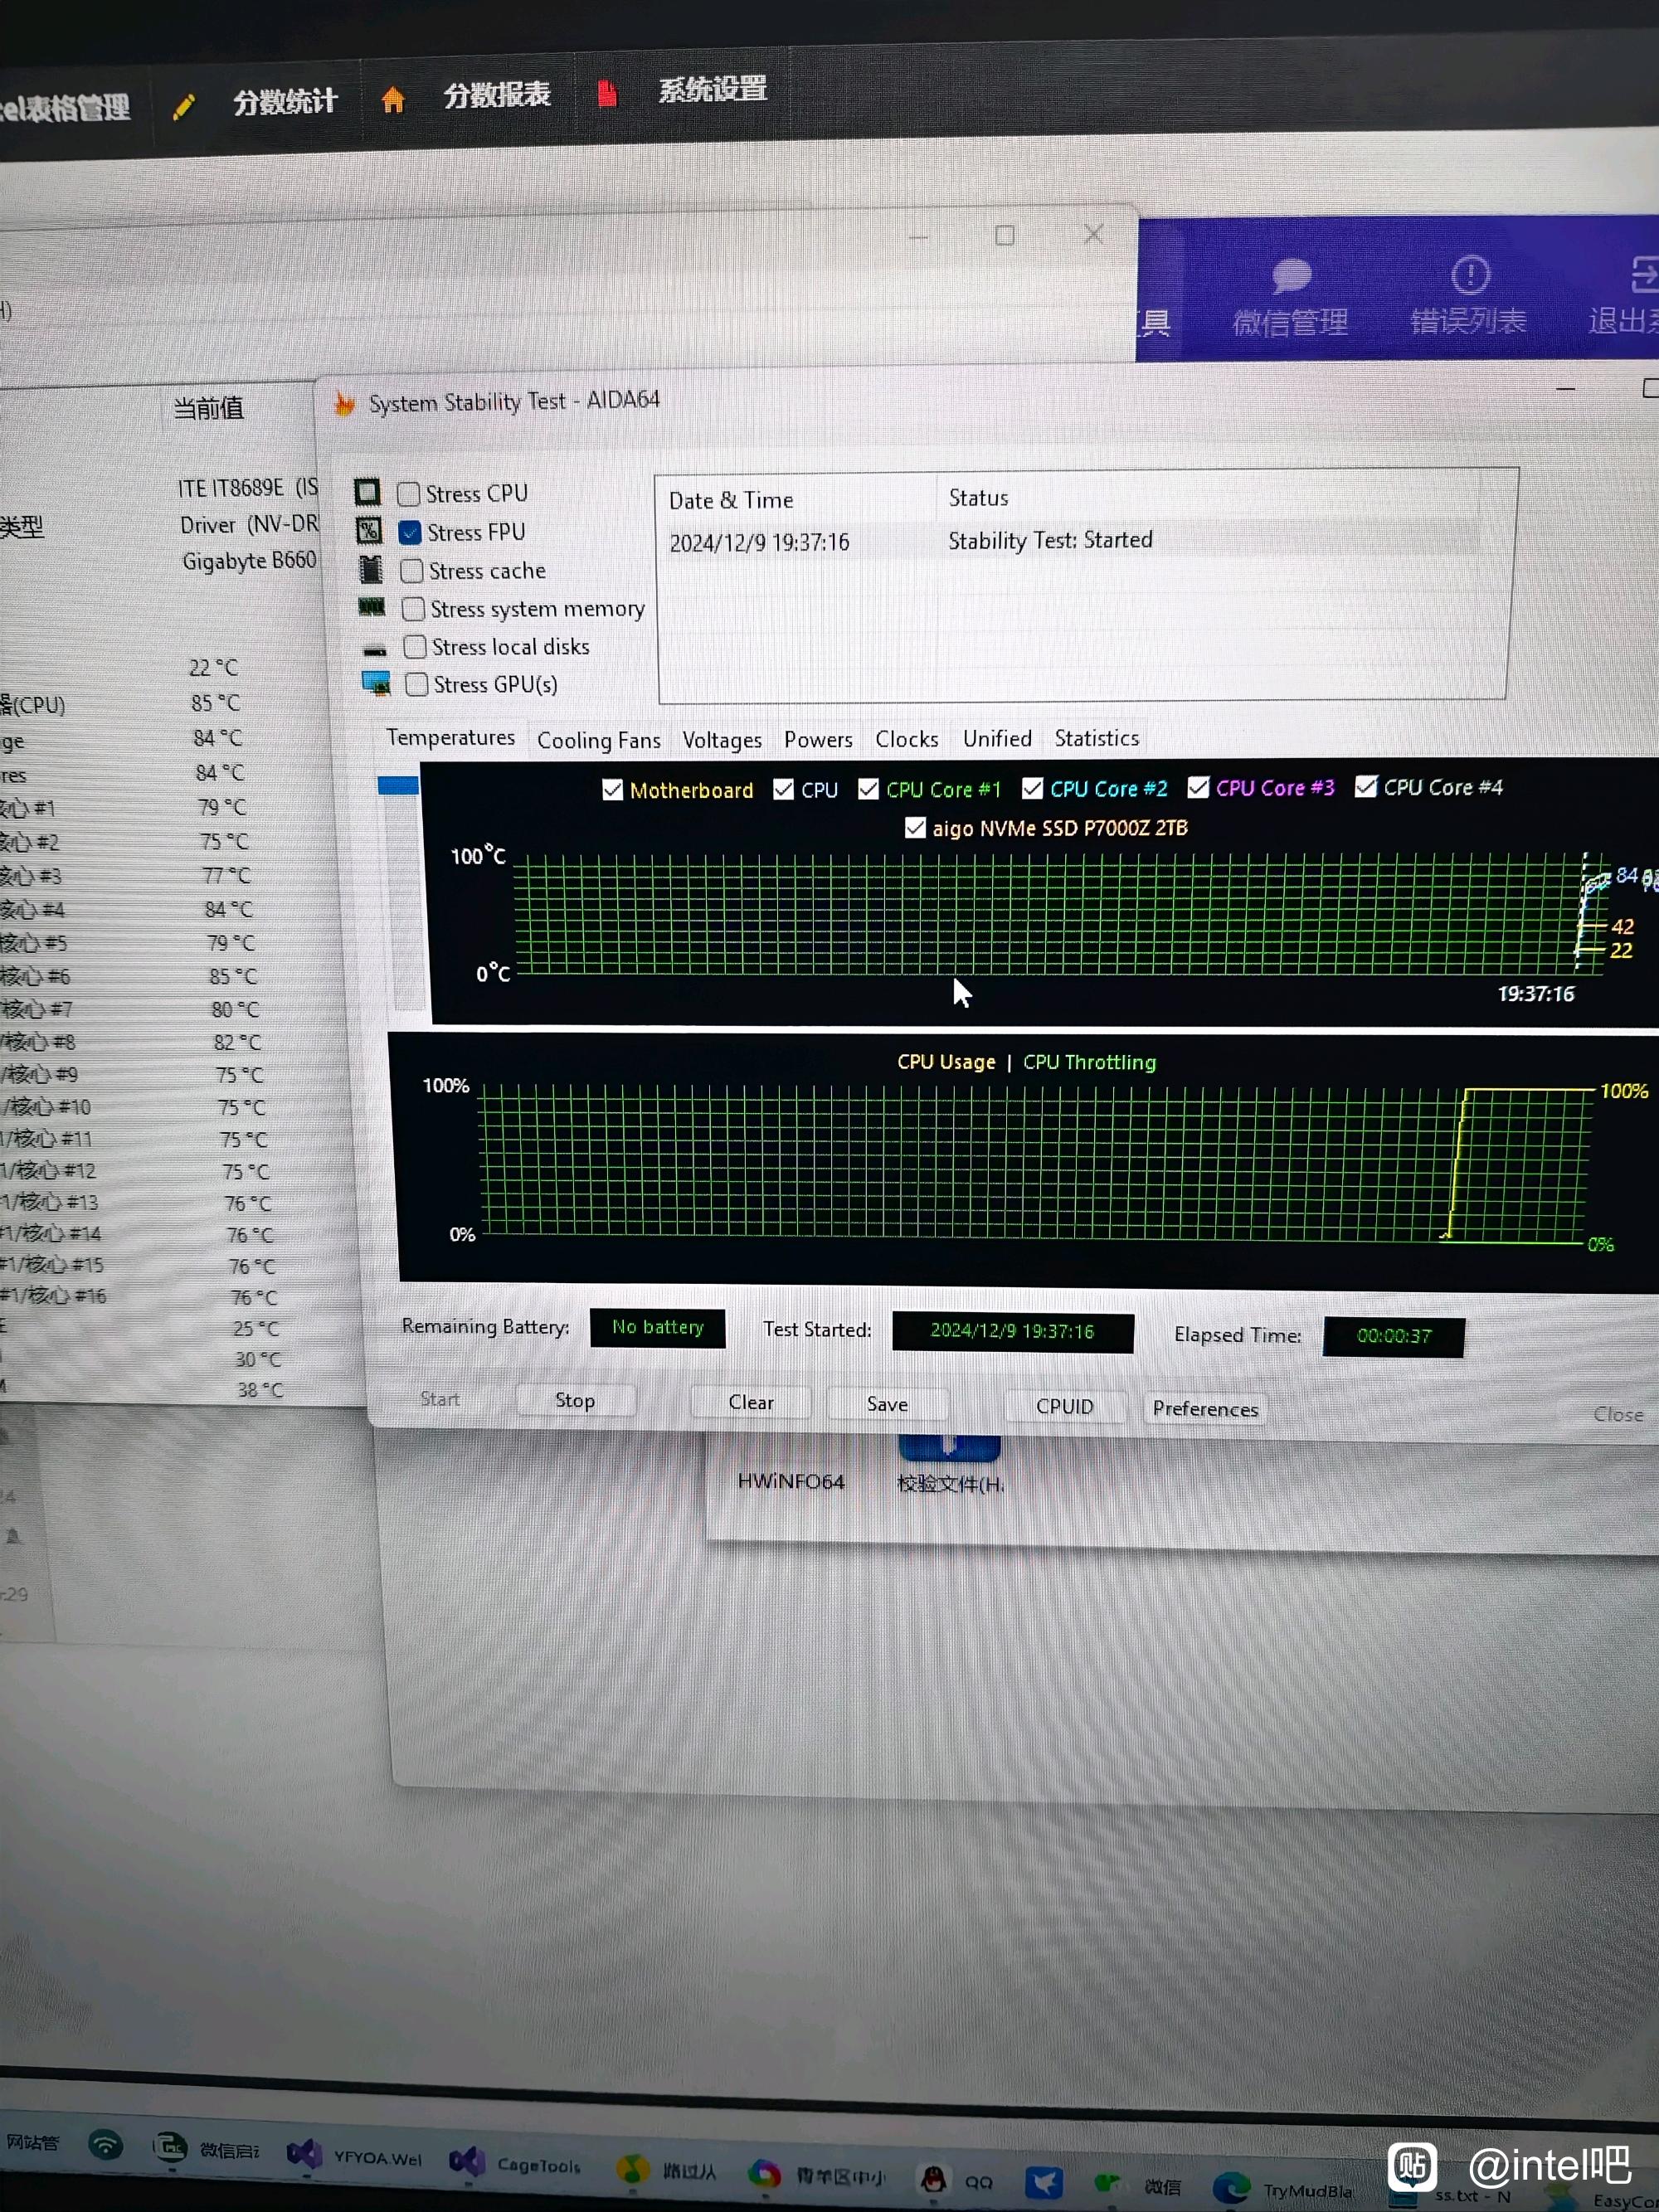Click the orange home icon beside 分数报表
1659x2212 pixels.
point(393,100)
